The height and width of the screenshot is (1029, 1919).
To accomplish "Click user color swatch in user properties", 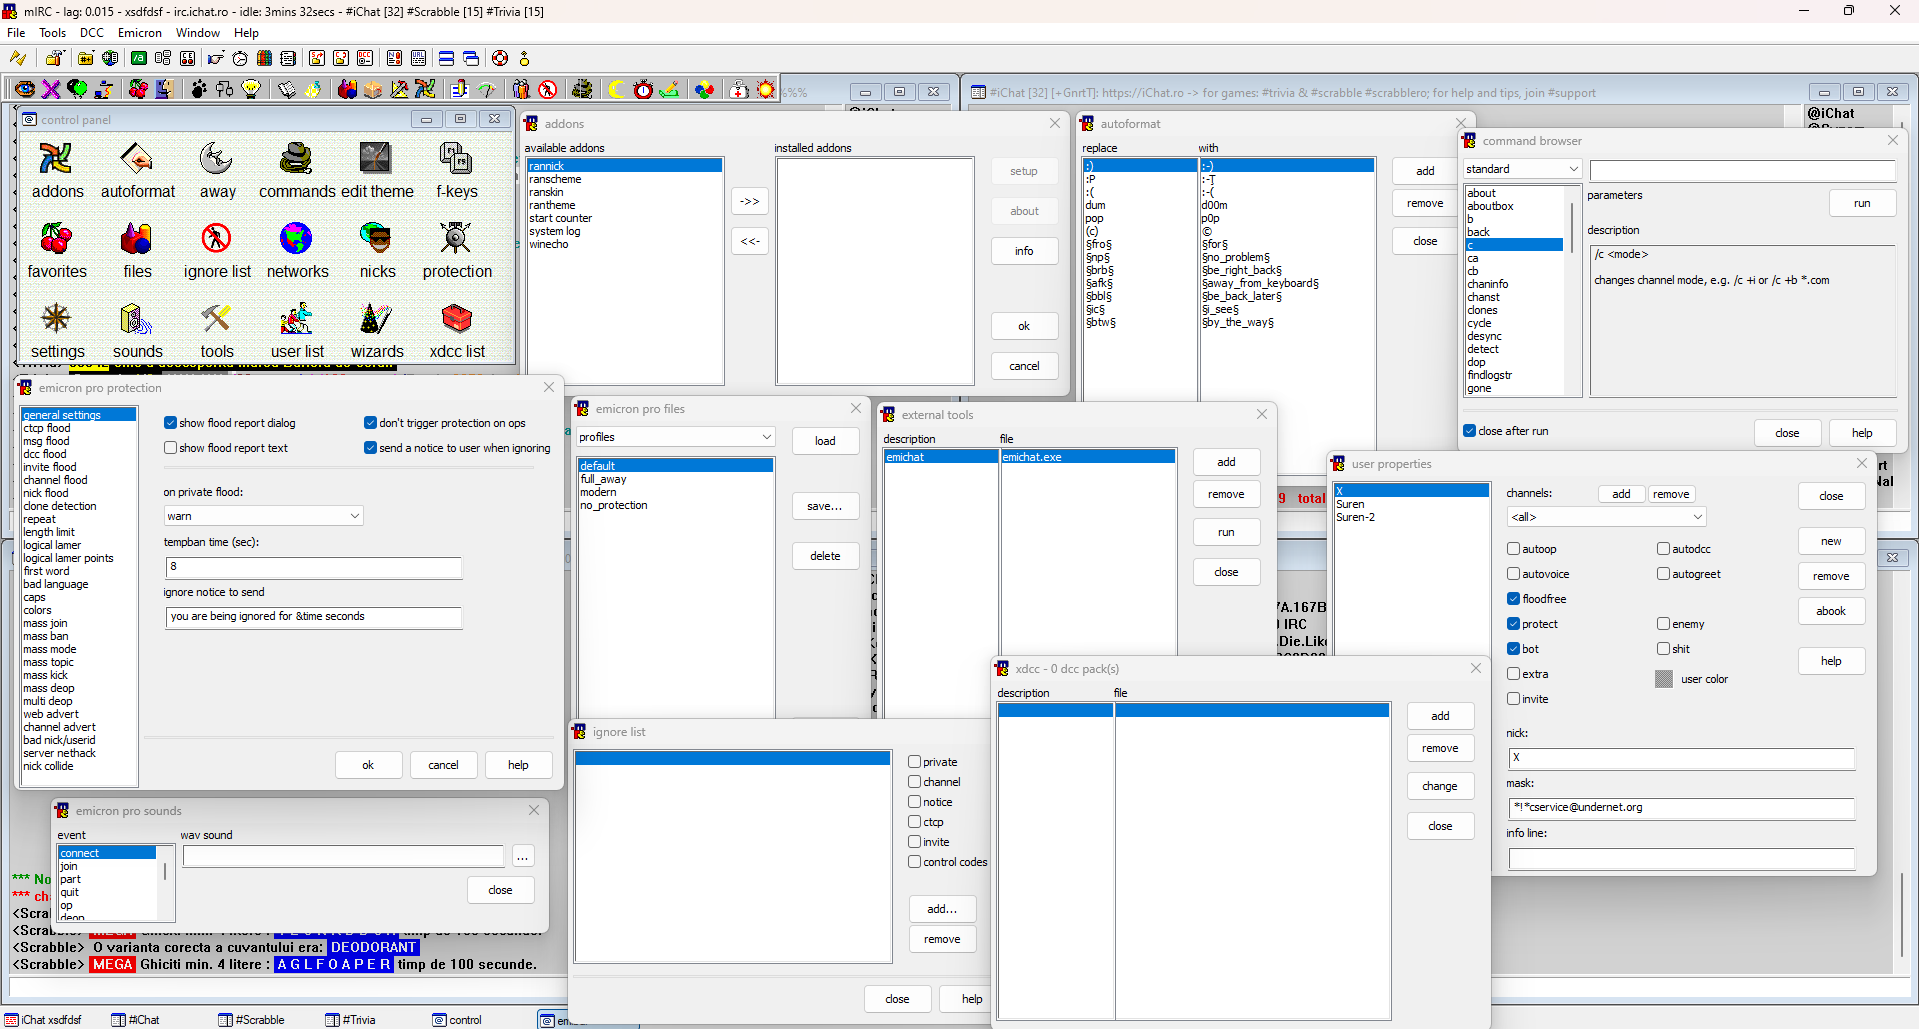I will pyautogui.click(x=1664, y=679).
